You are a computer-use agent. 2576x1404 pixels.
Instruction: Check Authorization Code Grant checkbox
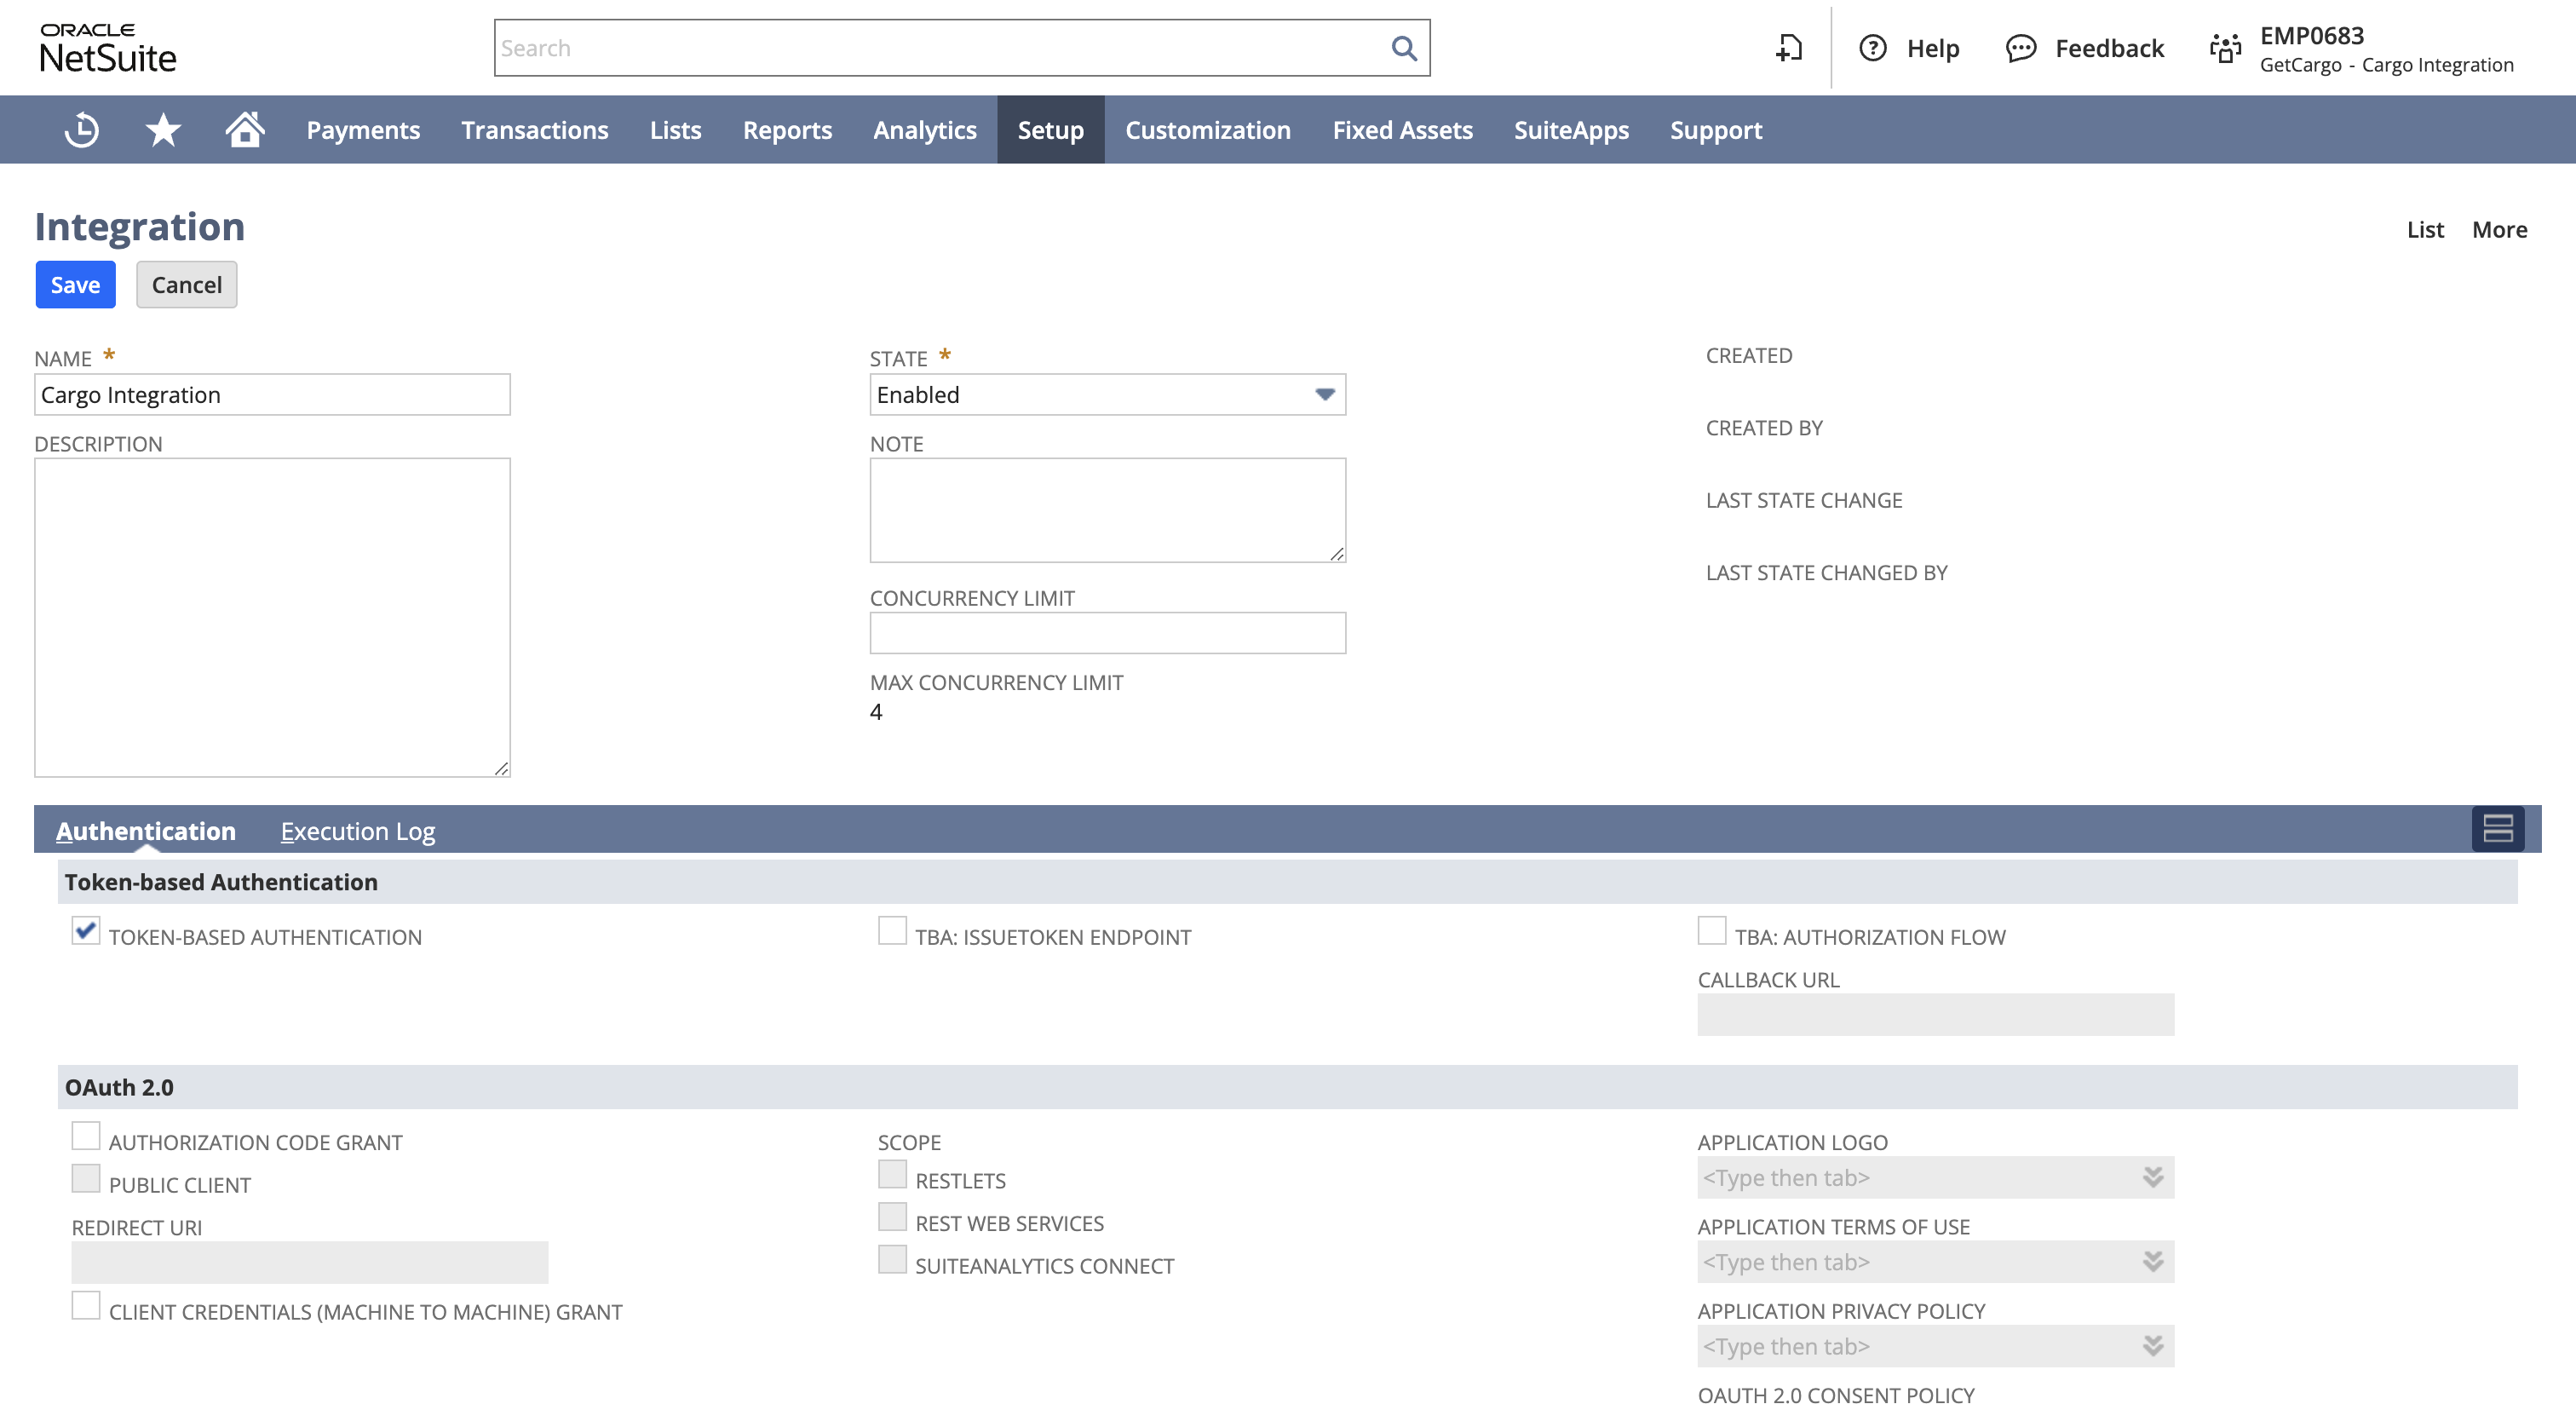pos(86,1136)
